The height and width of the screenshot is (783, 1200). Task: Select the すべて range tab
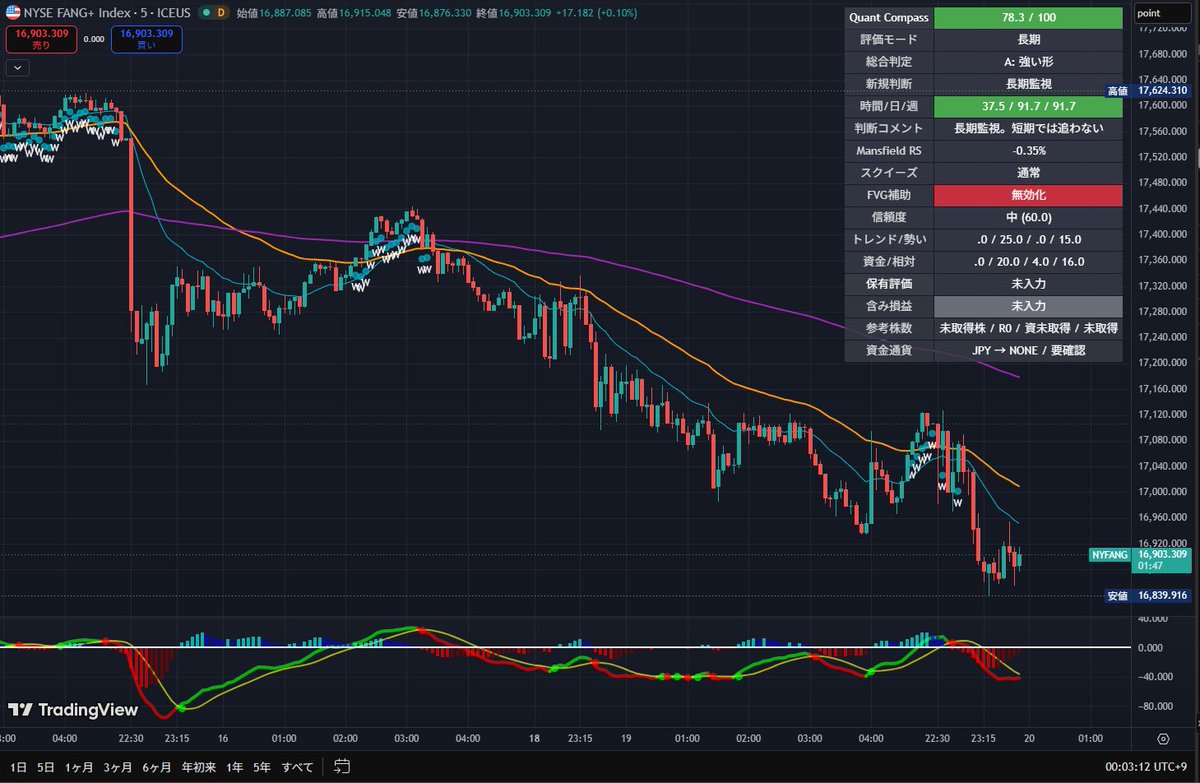298,767
